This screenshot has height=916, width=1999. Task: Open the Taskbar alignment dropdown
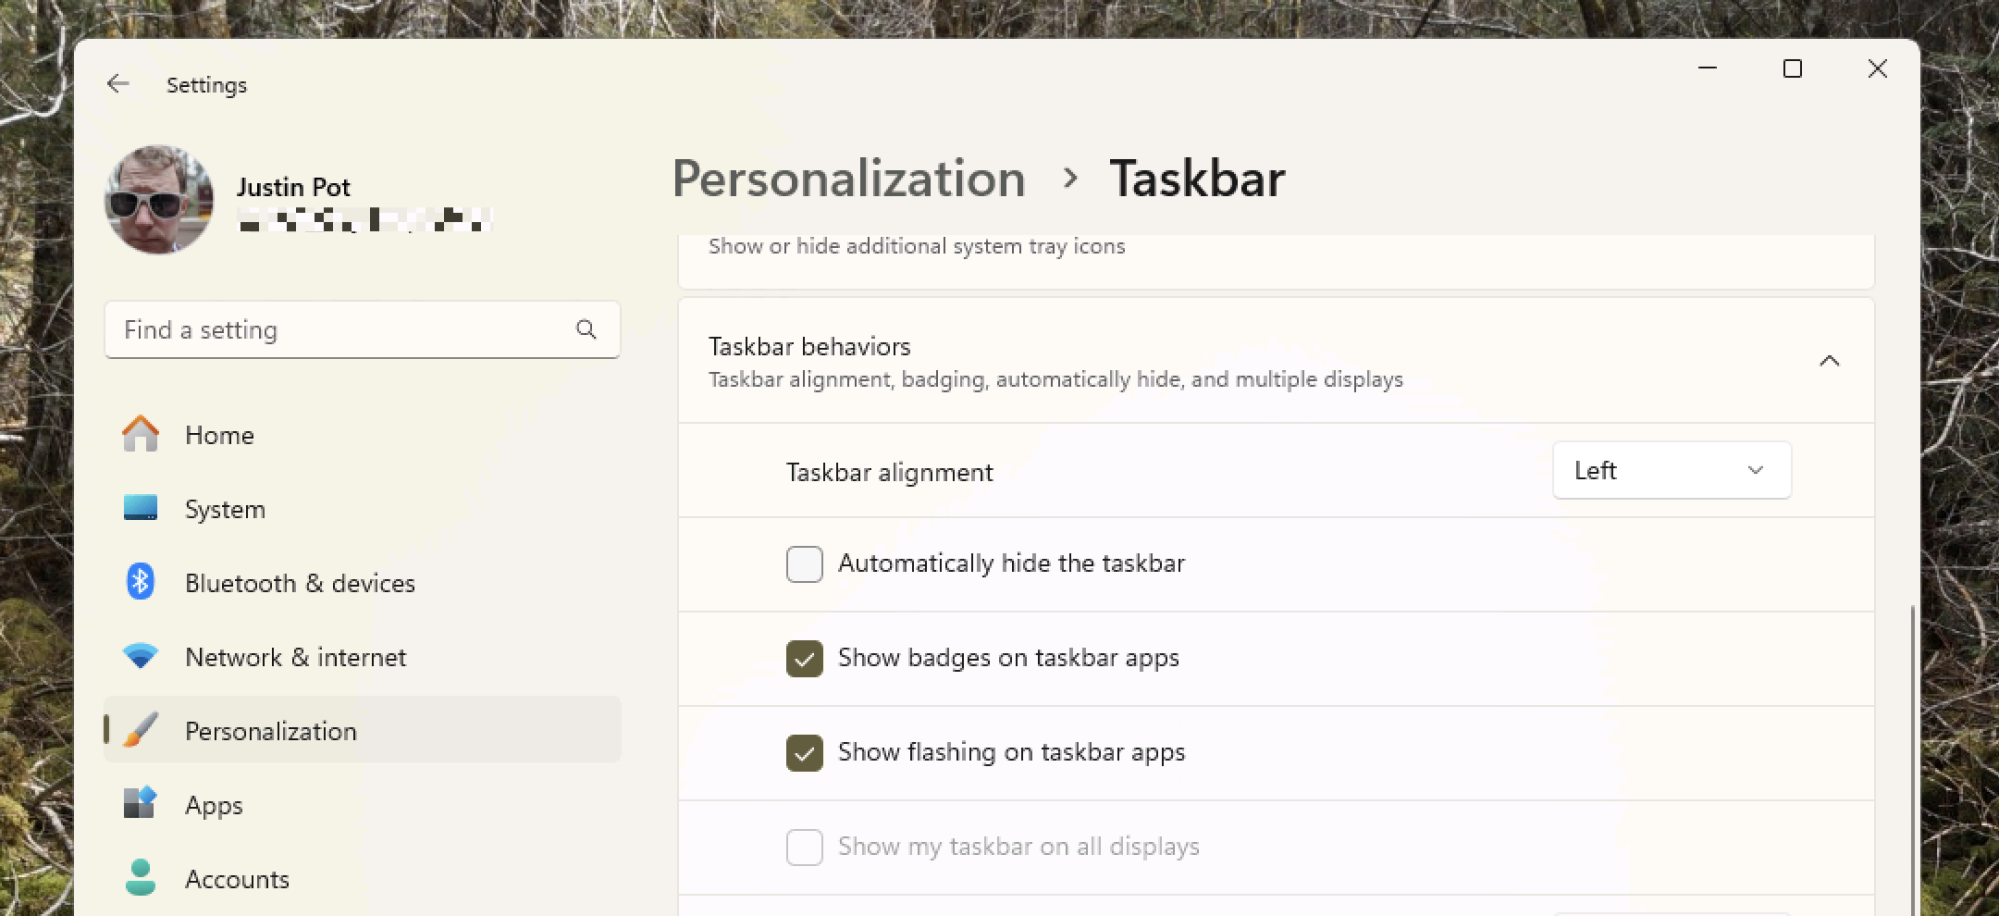pyautogui.click(x=1670, y=470)
